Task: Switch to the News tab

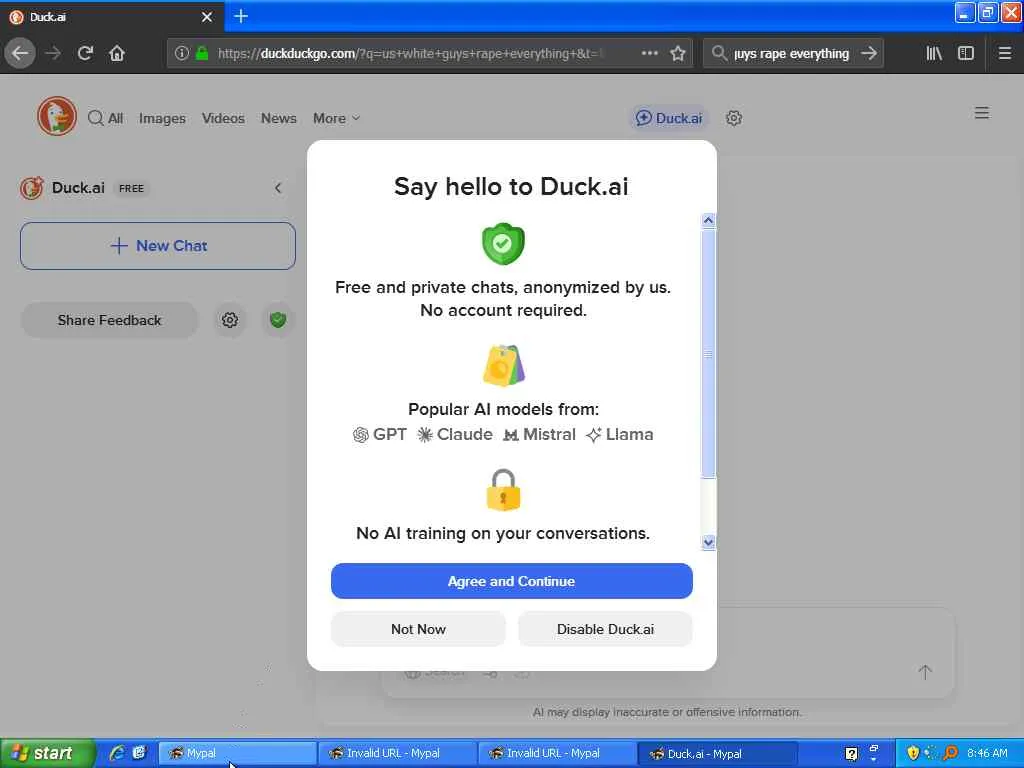Action: point(279,118)
